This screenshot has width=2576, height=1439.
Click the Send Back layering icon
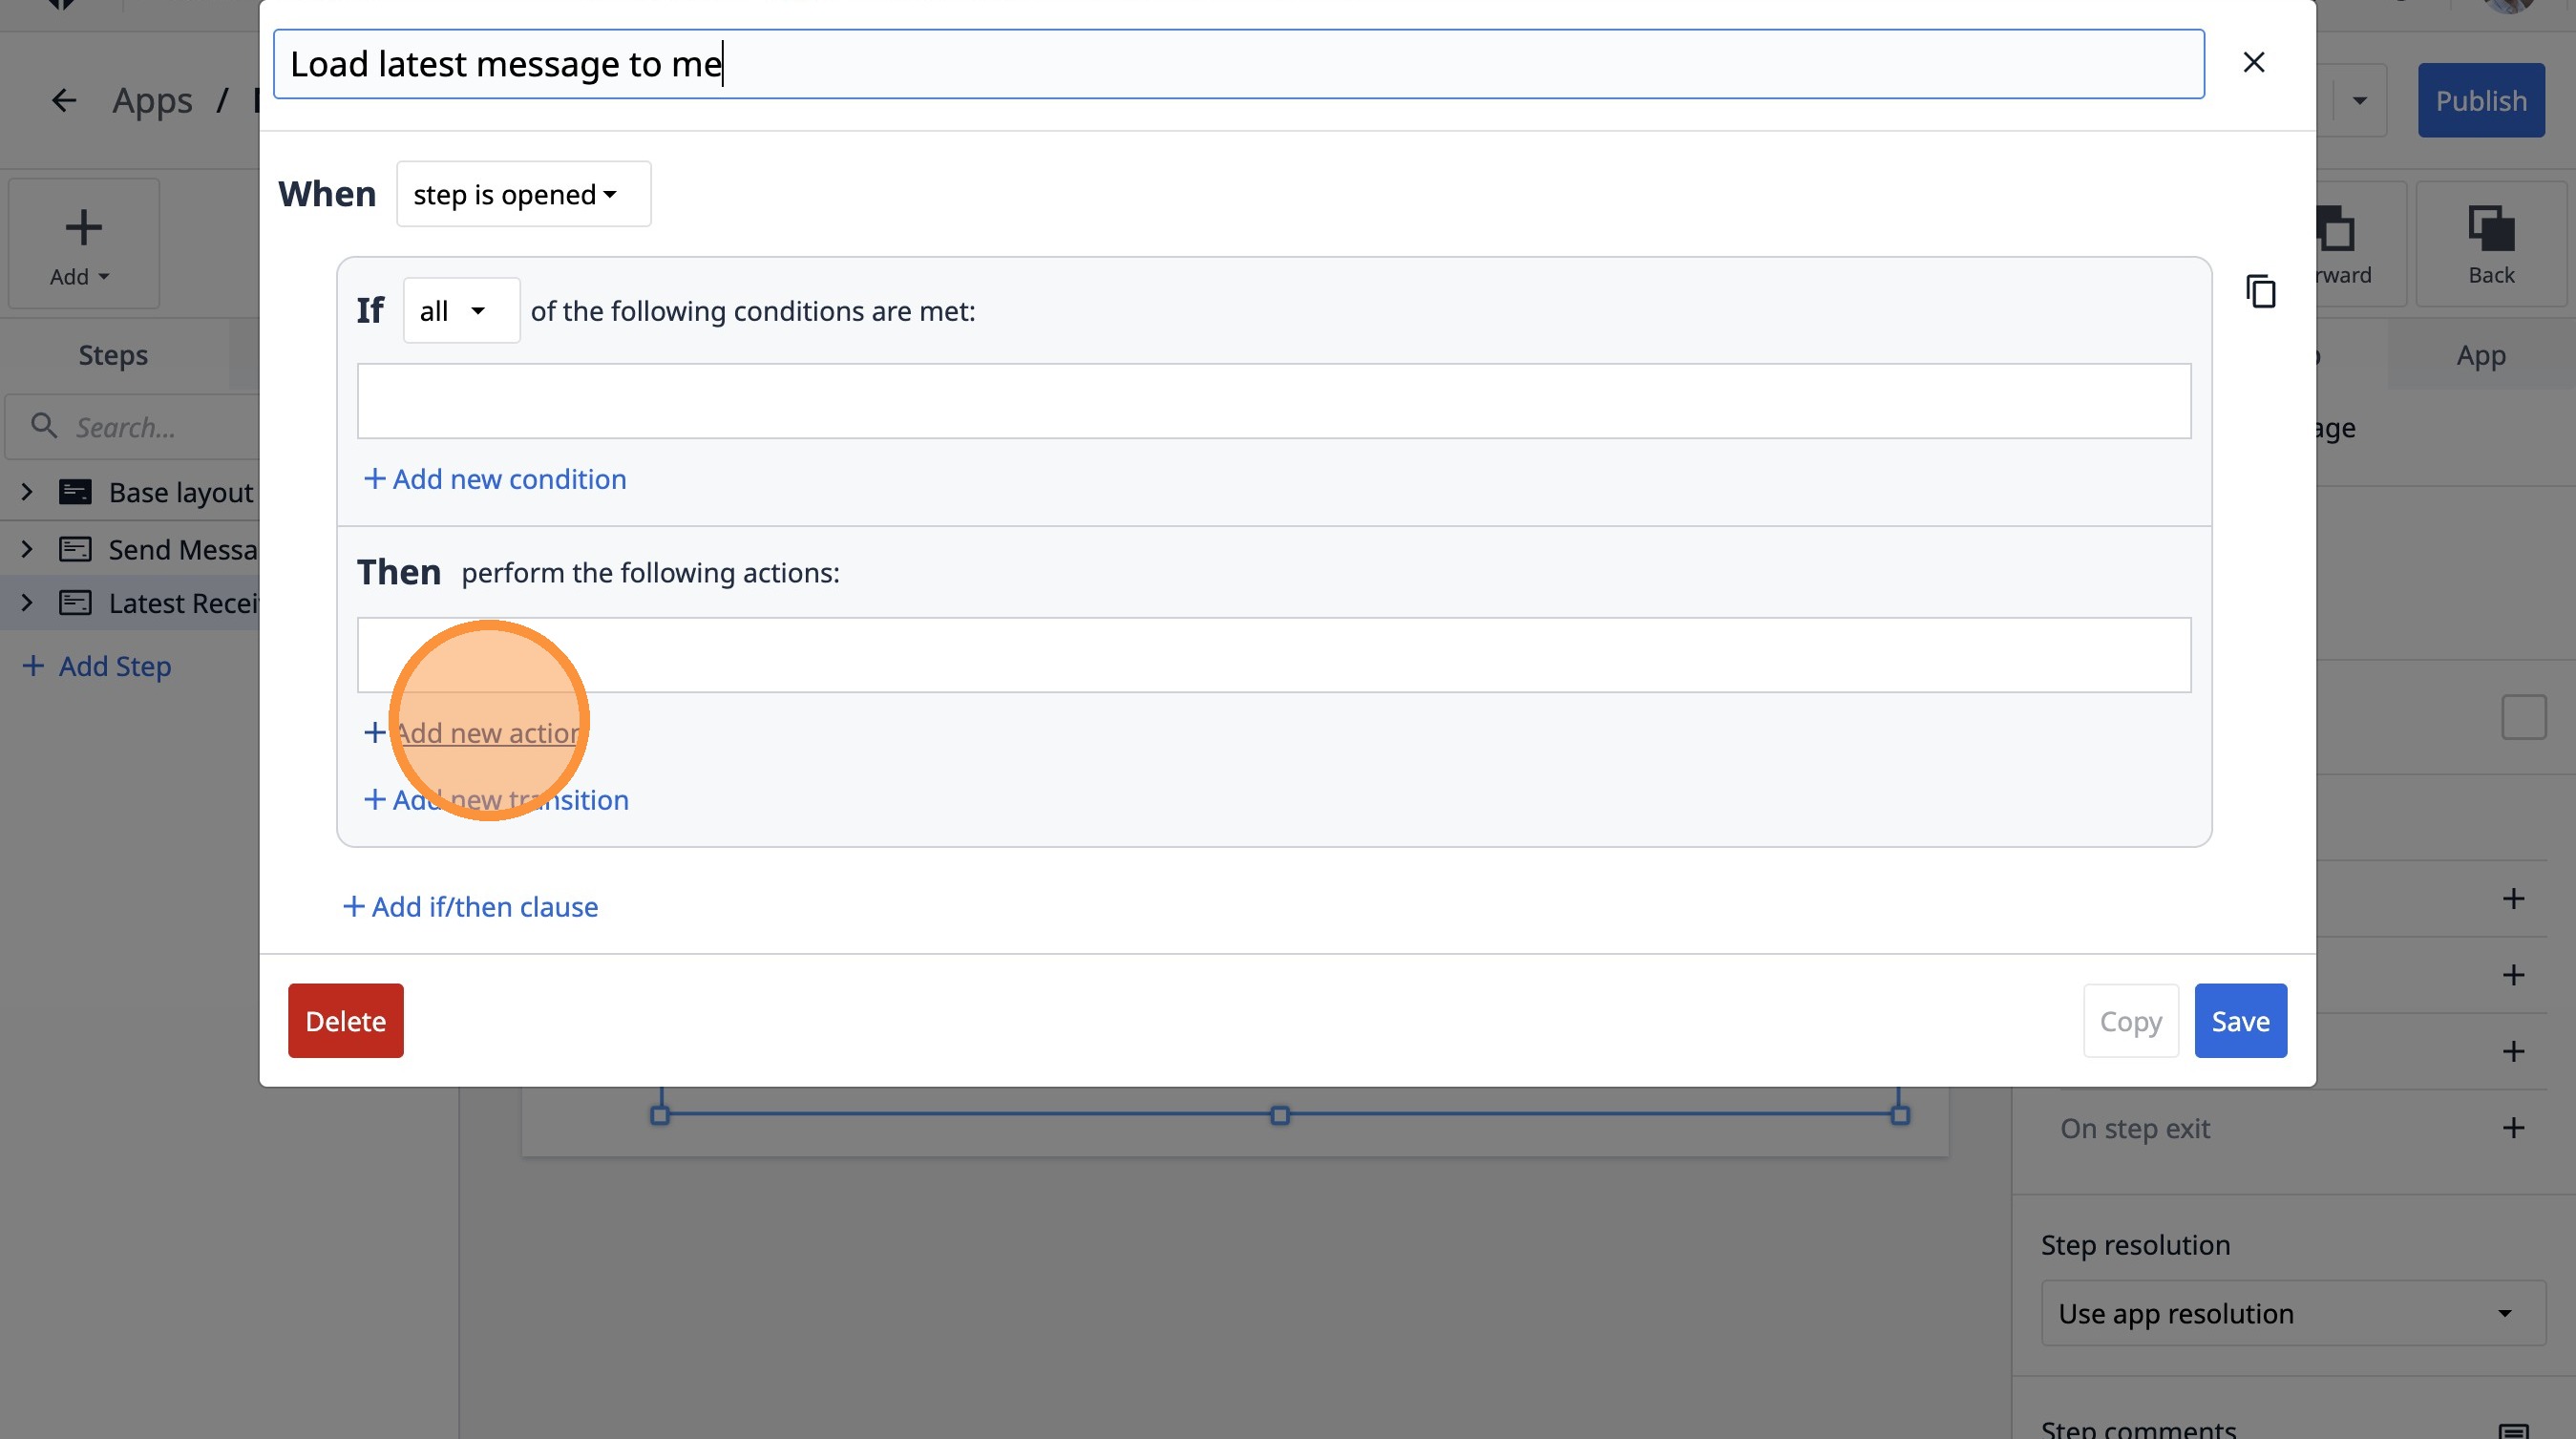tap(2490, 230)
